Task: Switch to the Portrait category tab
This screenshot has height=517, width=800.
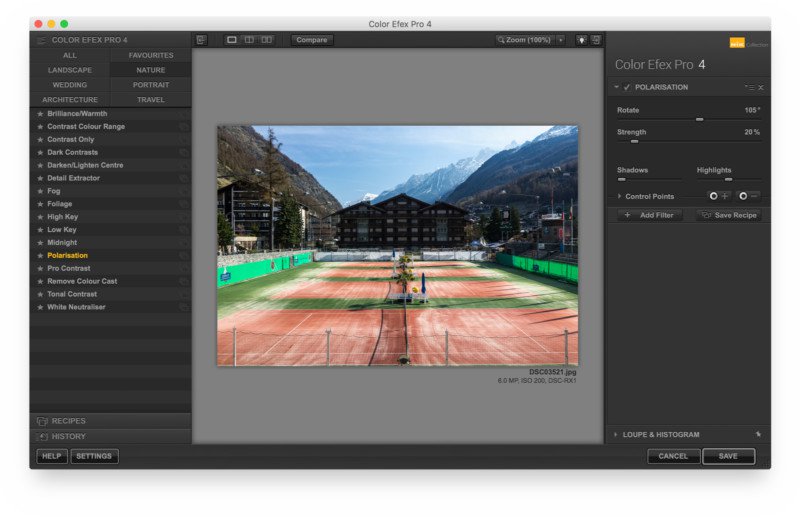Action: pos(151,85)
